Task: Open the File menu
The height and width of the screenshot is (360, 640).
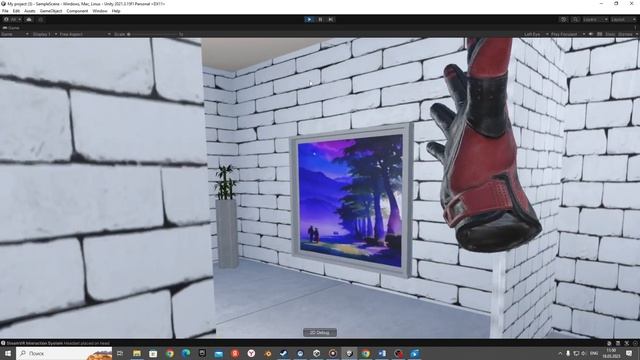Action: pyautogui.click(x=5, y=11)
